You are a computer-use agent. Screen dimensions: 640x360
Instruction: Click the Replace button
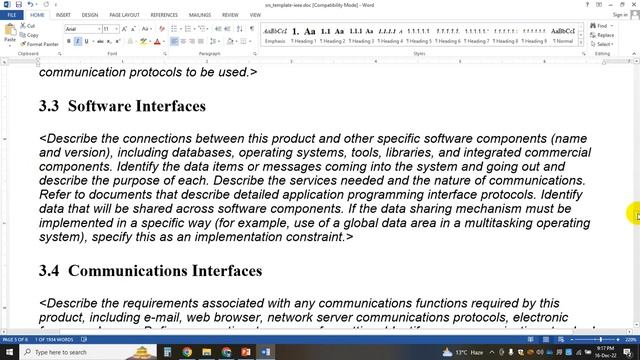(x=602, y=35)
